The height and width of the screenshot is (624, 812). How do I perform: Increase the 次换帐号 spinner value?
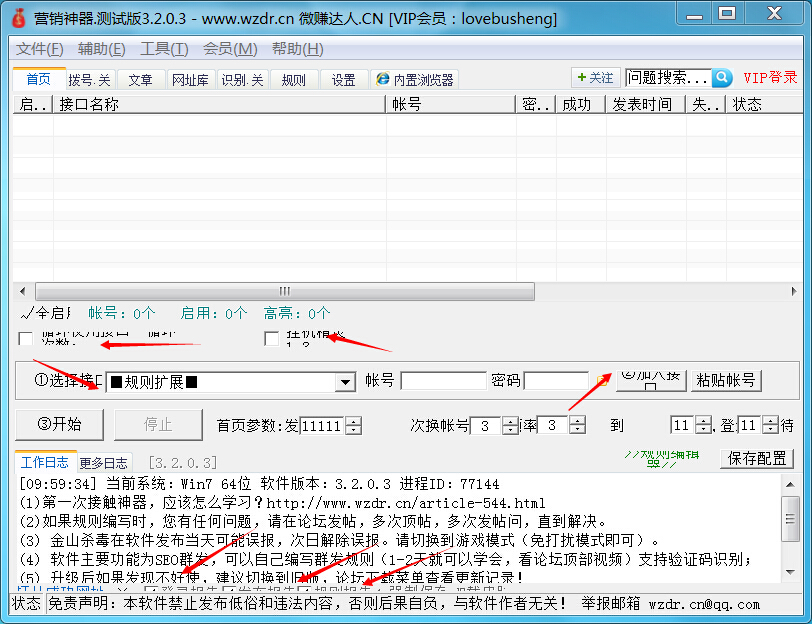(x=510, y=421)
